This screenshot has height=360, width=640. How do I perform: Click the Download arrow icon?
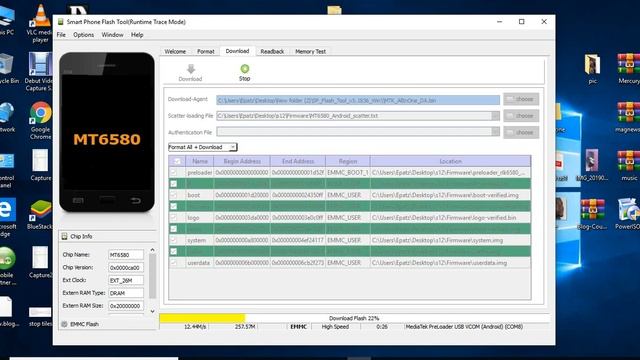[x=191, y=69]
